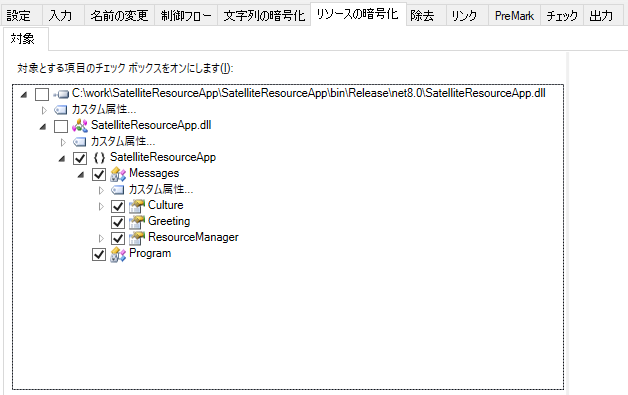Select the 制御フロー tab
Image resolution: width=628 pixels, height=395 pixels.
186,16
